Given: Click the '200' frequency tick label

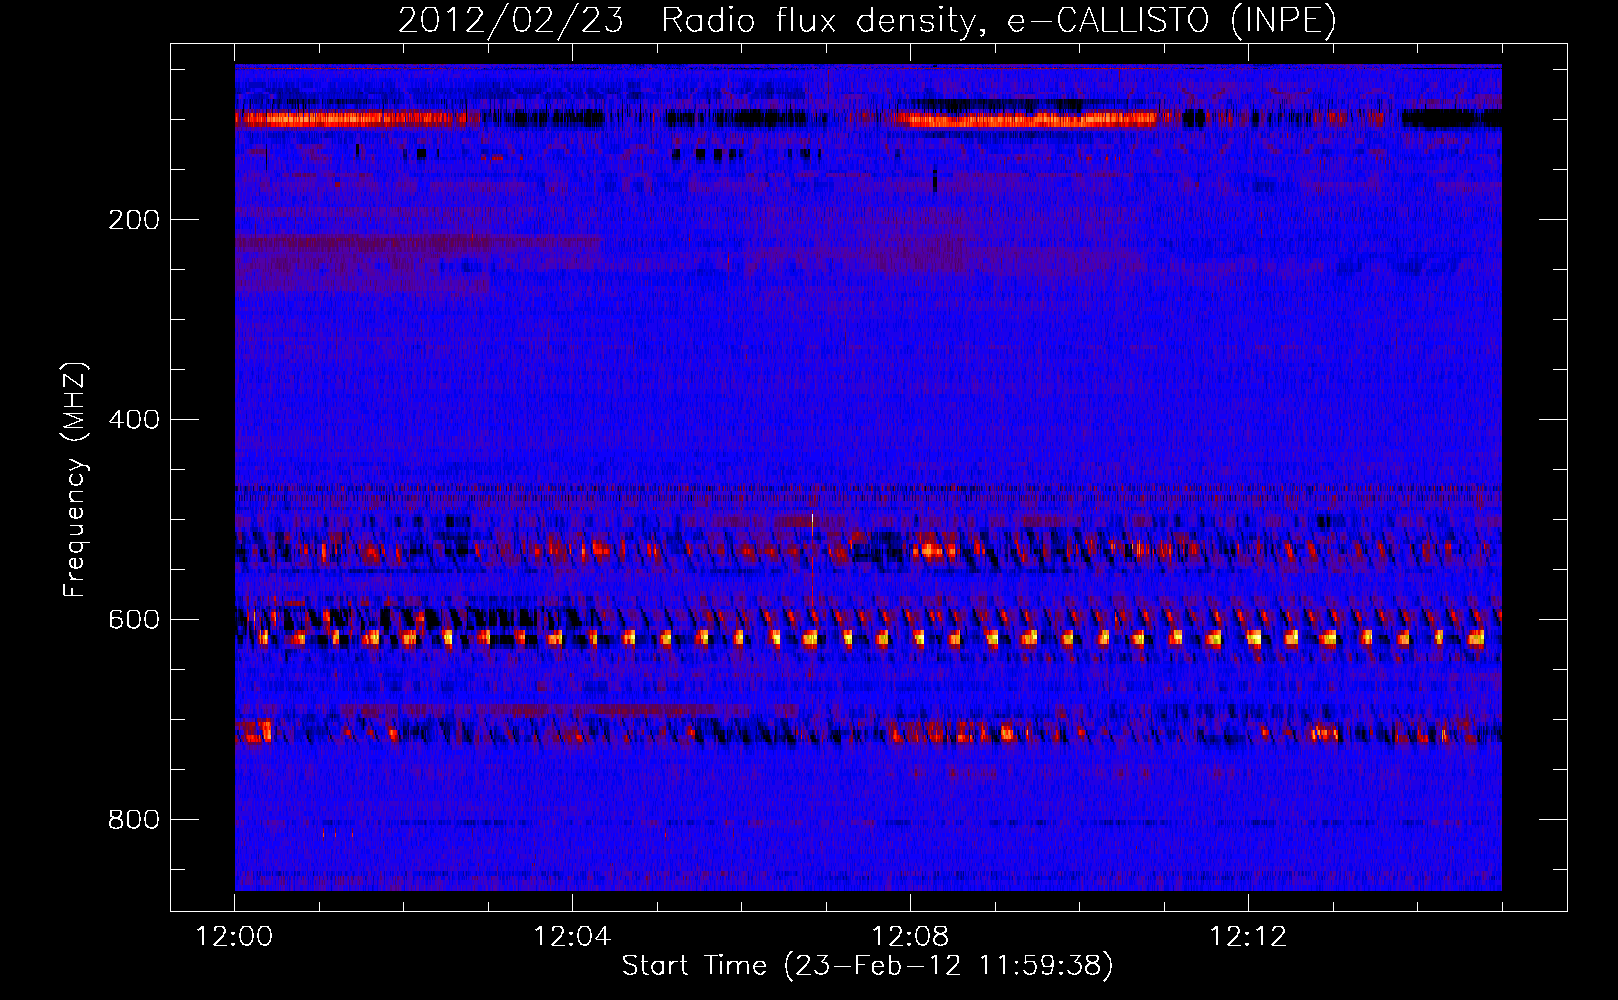Looking at the screenshot, I should point(134,220).
